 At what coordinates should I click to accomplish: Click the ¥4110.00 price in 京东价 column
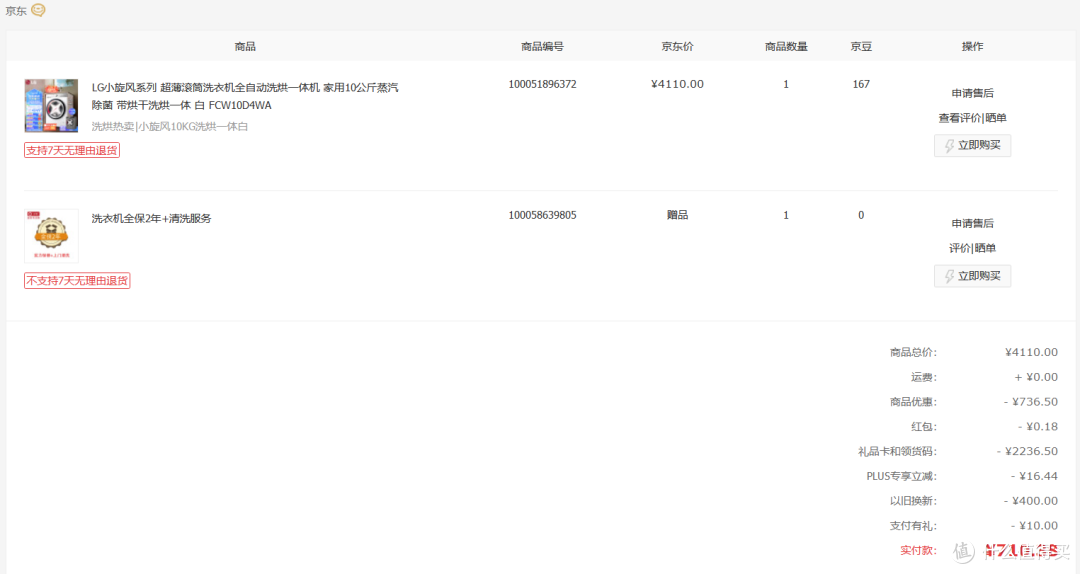tap(677, 84)
